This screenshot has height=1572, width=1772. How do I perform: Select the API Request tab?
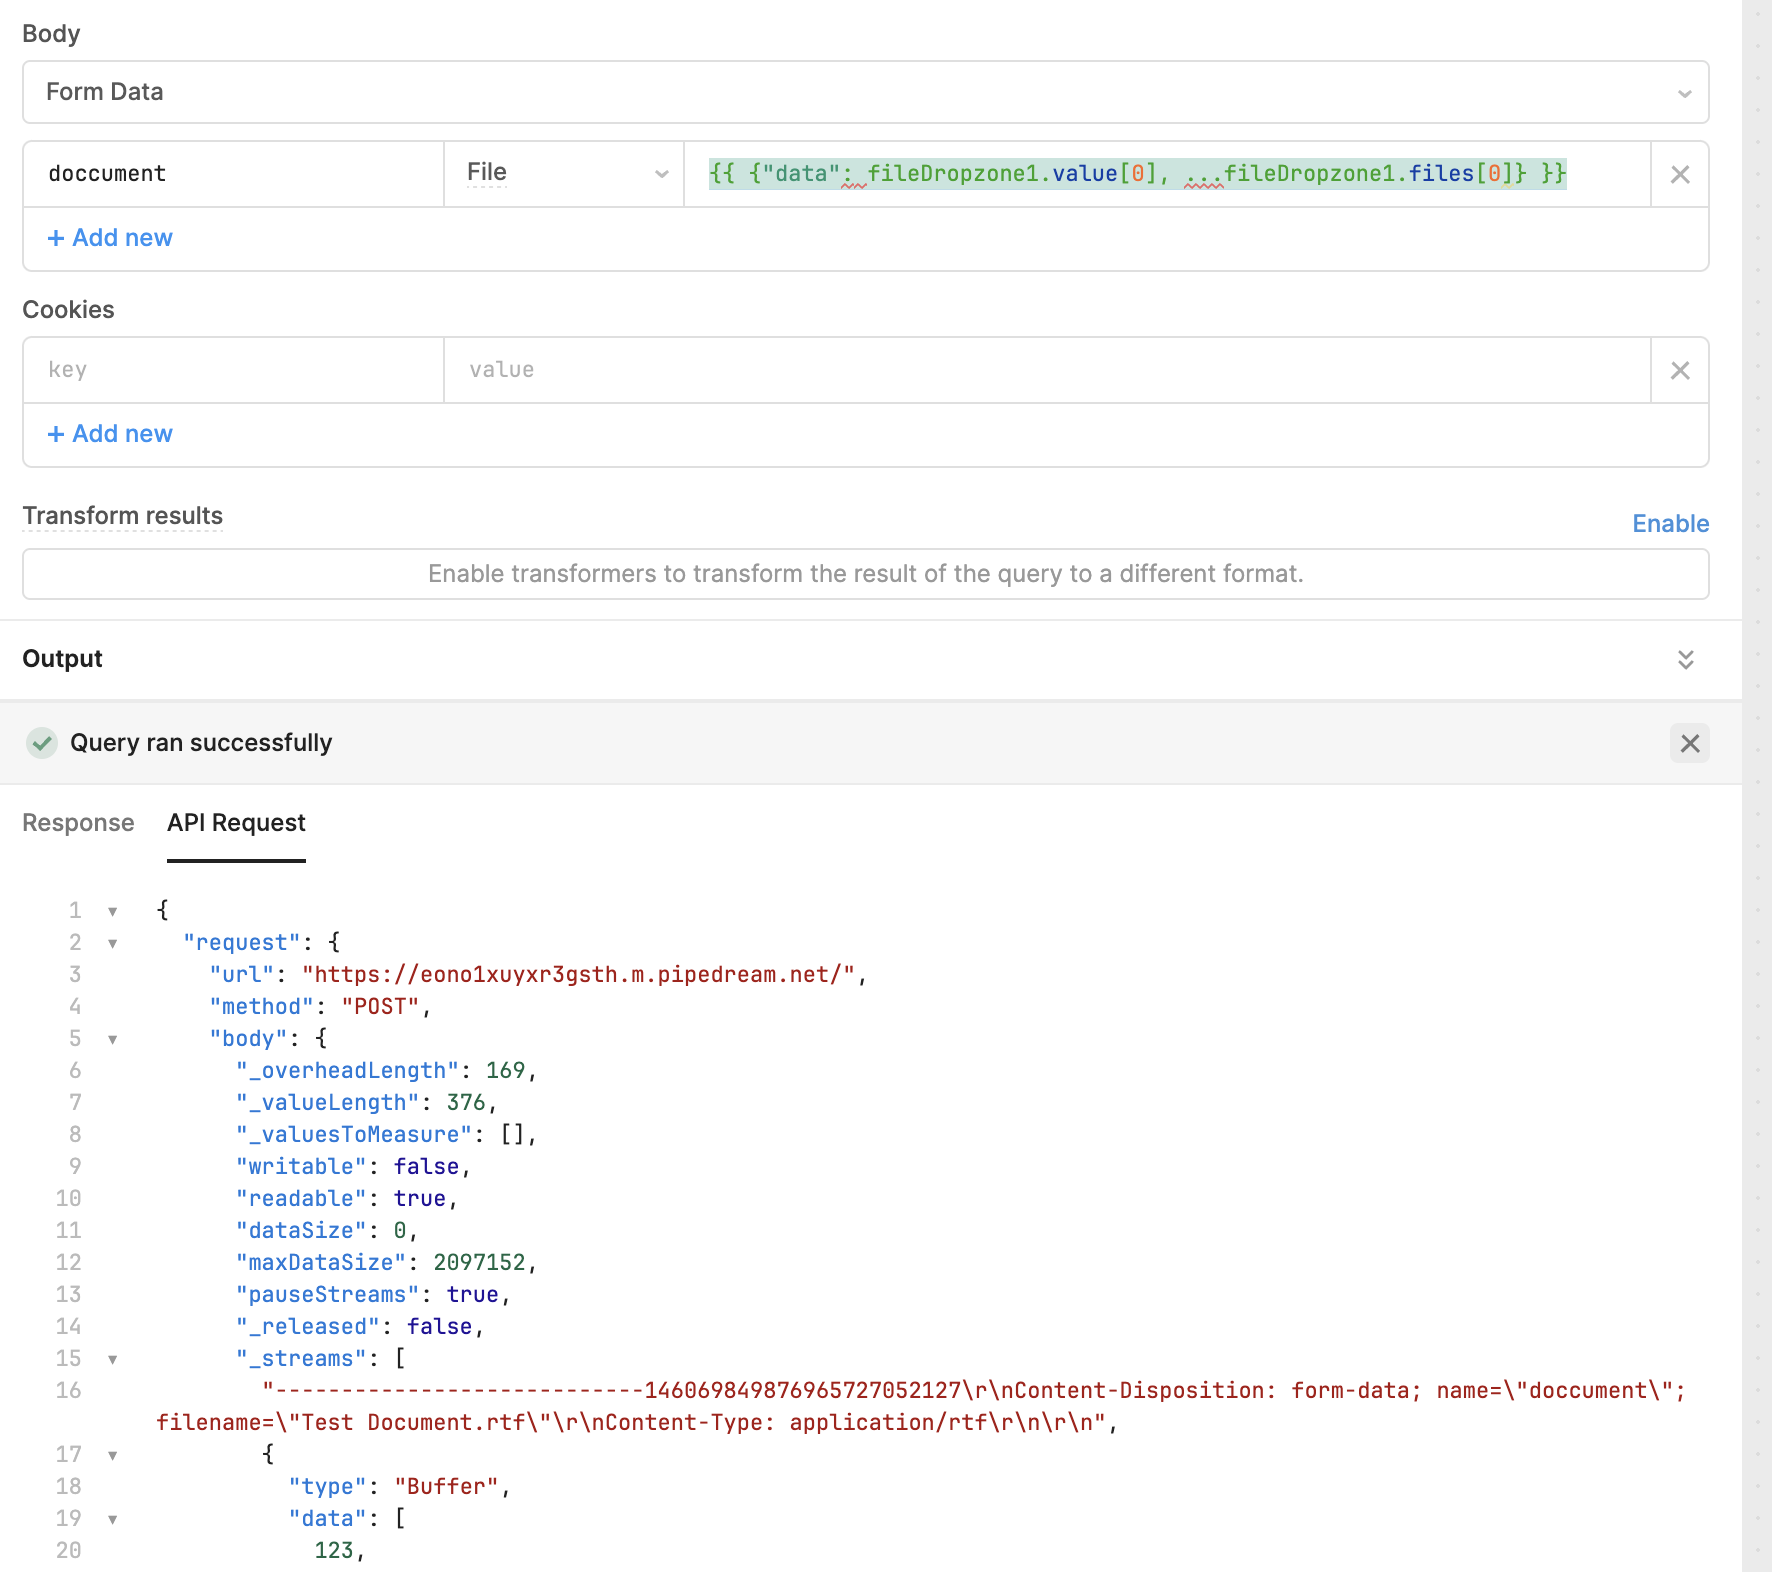236,823
